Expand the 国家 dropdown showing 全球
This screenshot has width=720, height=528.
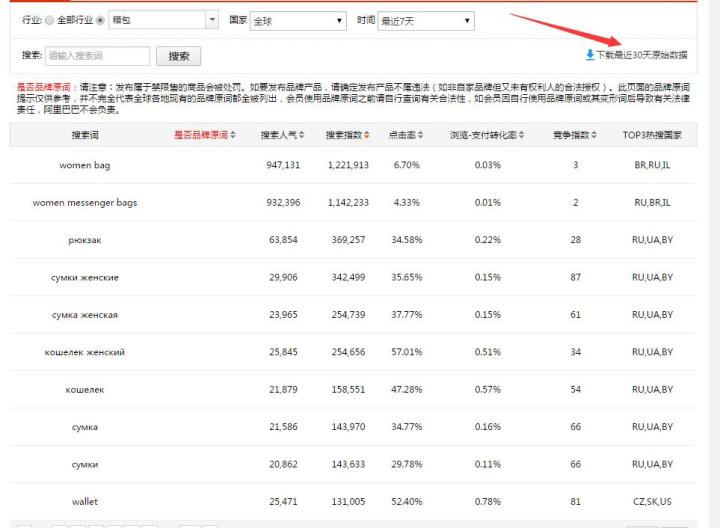tap(340, 20)
